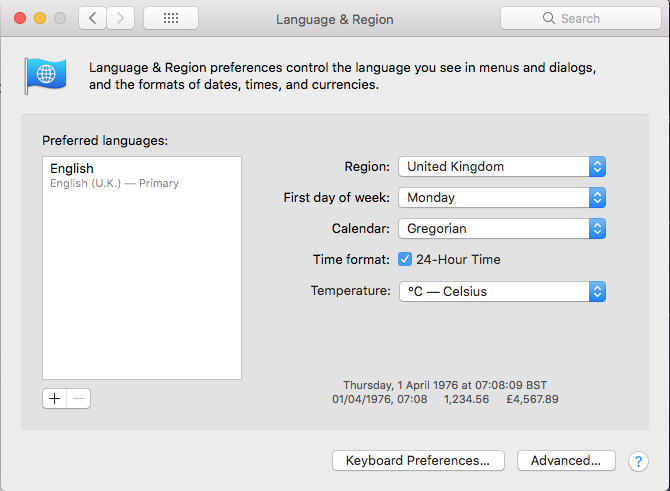
Task: Open the Calendar dropdown menu
Action: 502,229
